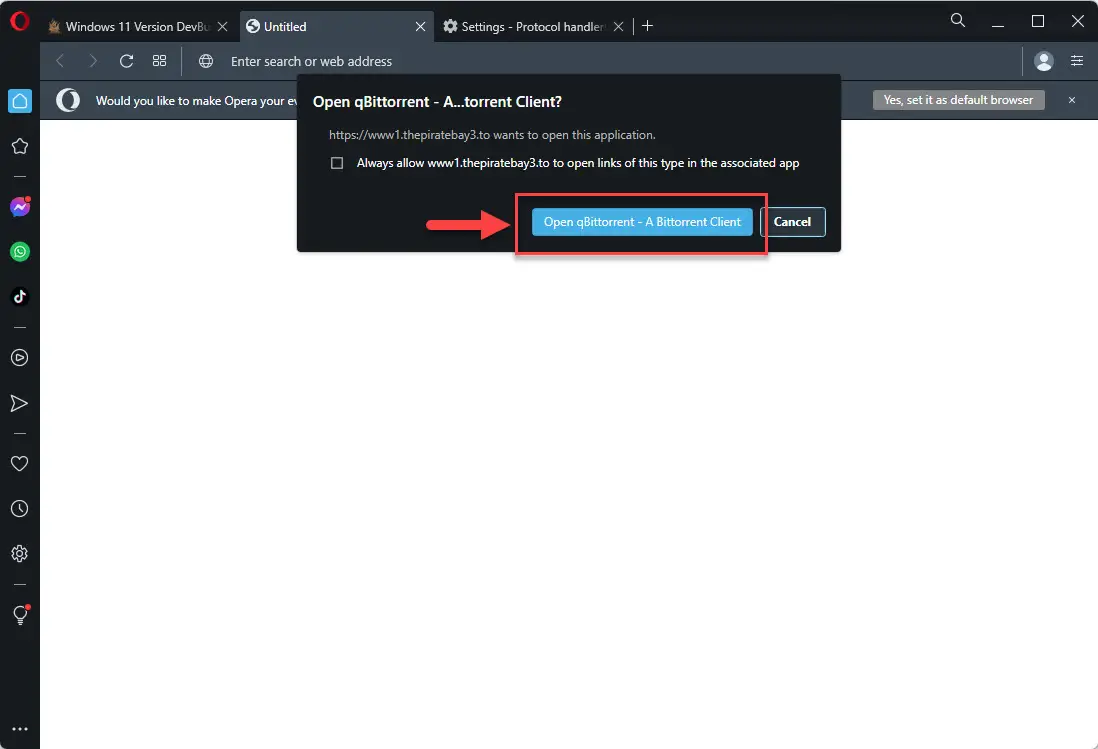Switch to the Windows 11 Version DevBu tab
The image size is (1098, 749).
[x=139, y=27]
